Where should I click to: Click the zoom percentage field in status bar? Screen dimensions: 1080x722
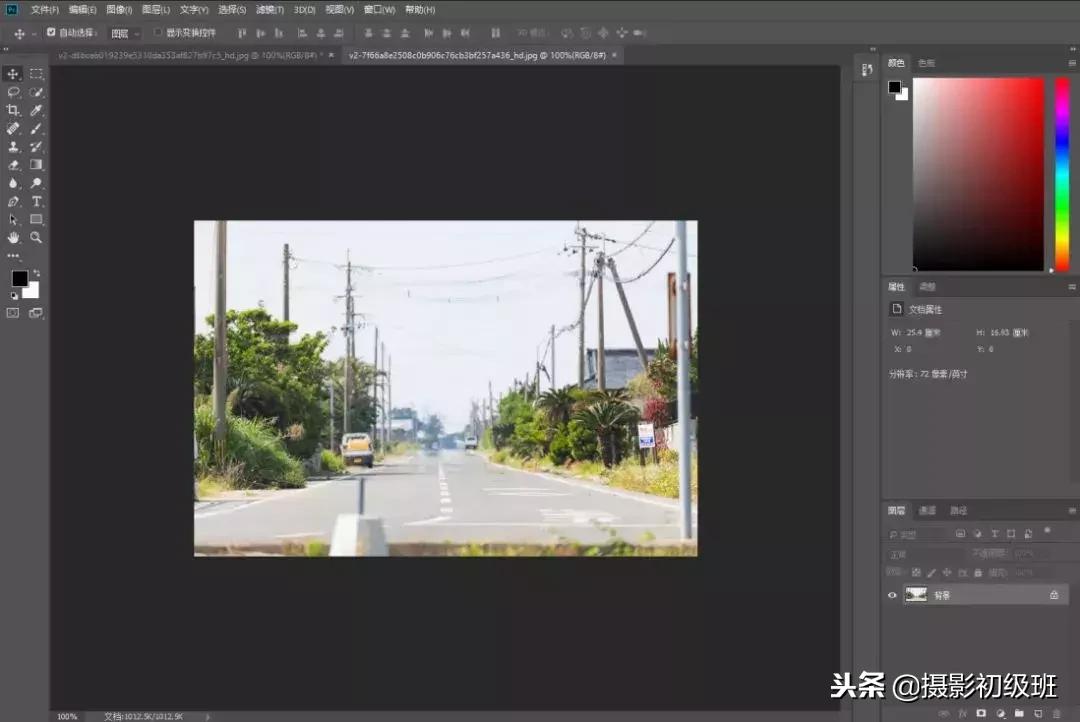(x=66, y=716)
